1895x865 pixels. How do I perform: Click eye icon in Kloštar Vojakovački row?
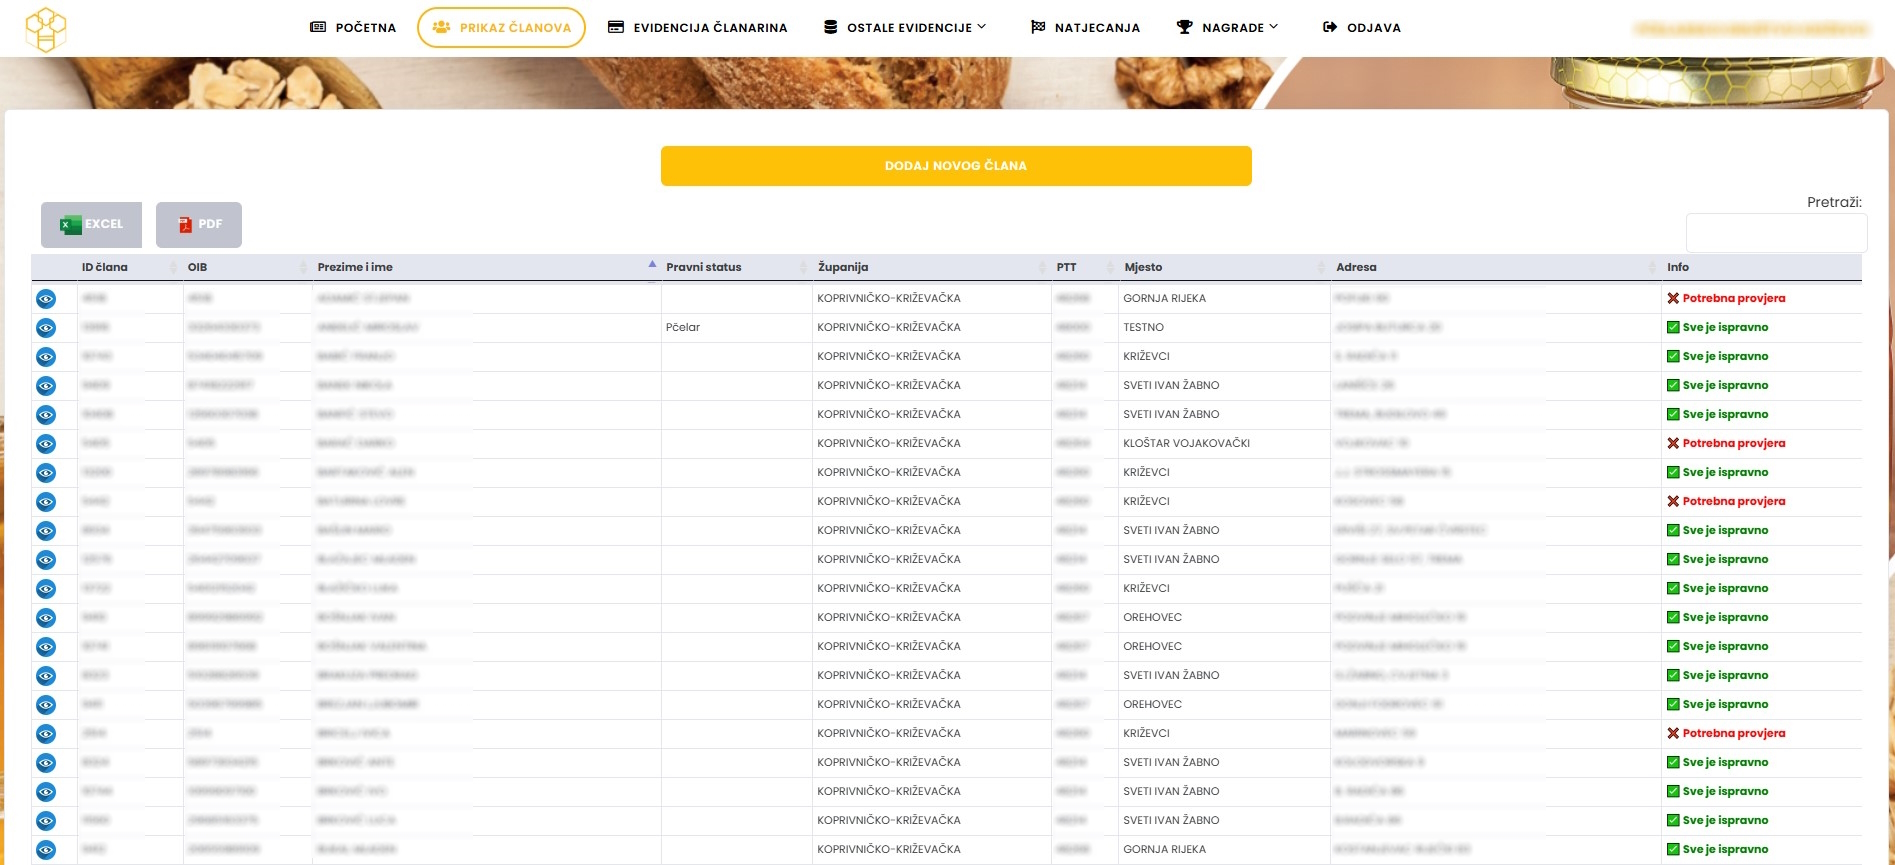pyautogui.click(x=46, y=444)
